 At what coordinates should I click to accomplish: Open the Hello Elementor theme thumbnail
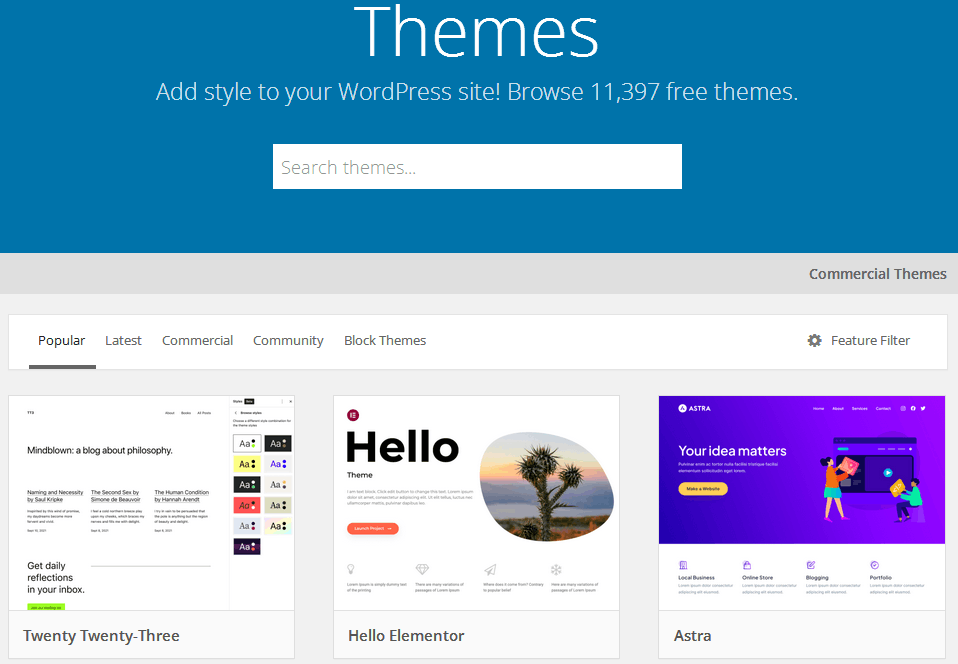click(x=477, y=503)
